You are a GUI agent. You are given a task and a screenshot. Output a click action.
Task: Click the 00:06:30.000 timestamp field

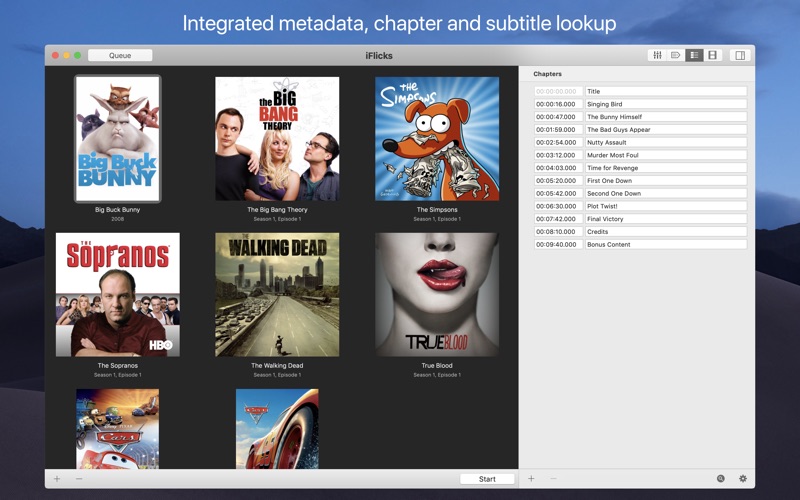coord(557,206)
